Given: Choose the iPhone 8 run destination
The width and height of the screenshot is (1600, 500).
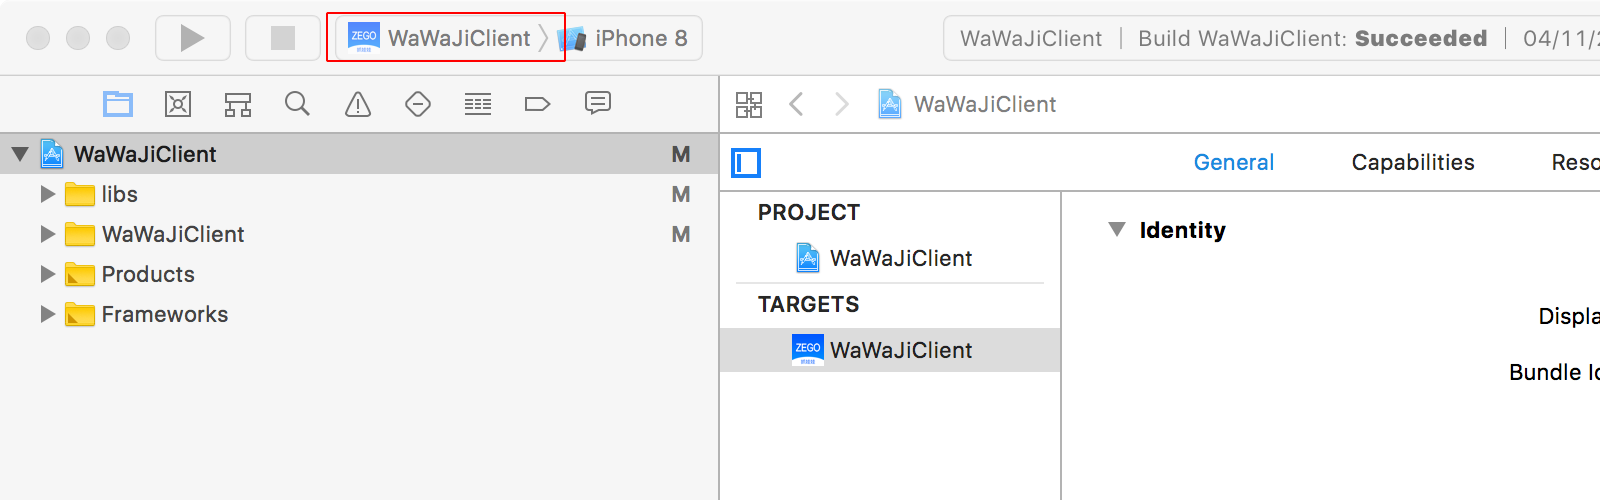Looking at the screenshot, I should point(623,38).
